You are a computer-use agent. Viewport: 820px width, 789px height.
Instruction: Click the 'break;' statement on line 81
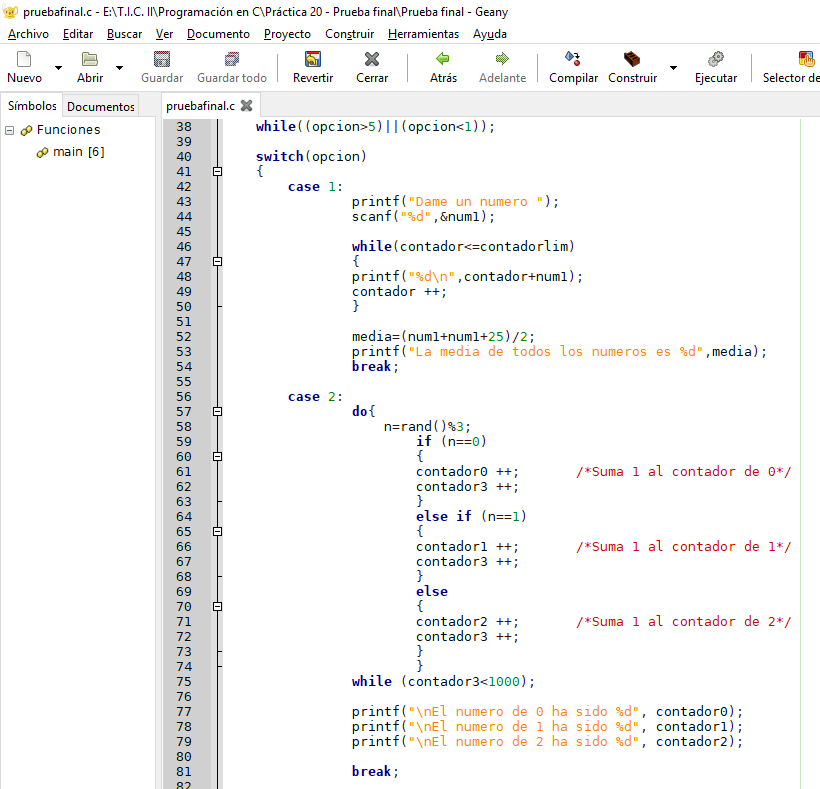(375, 772)
